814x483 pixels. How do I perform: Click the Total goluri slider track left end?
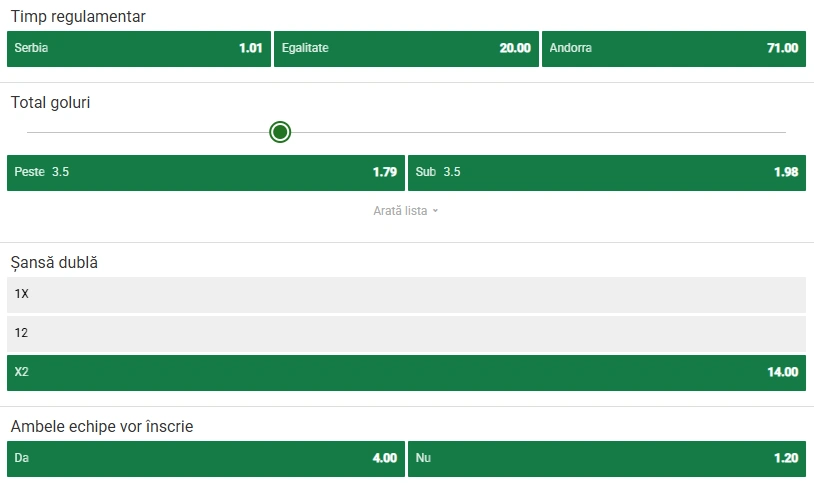[x=32, y=132]
